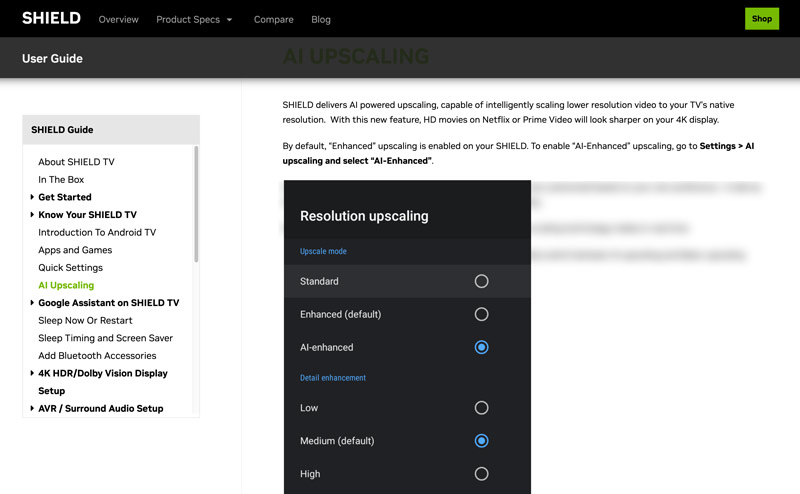Expand 4K HDR/Dolby Vision Display Setup arrow
The width and height of the screenshot is (800, 494).
[x=32, y=373]
